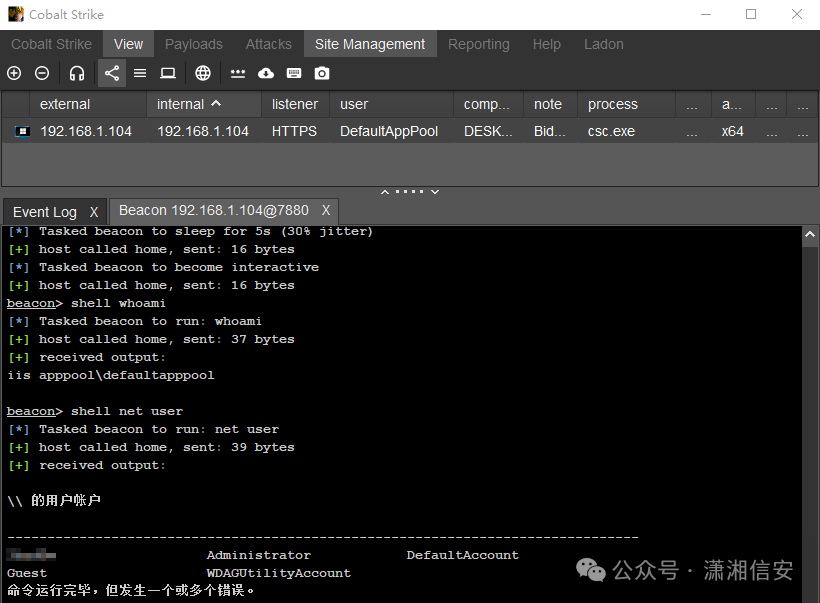Collapse split pane with up arrow
Screen dimensions: 820x603
click(x=385, y=192)
